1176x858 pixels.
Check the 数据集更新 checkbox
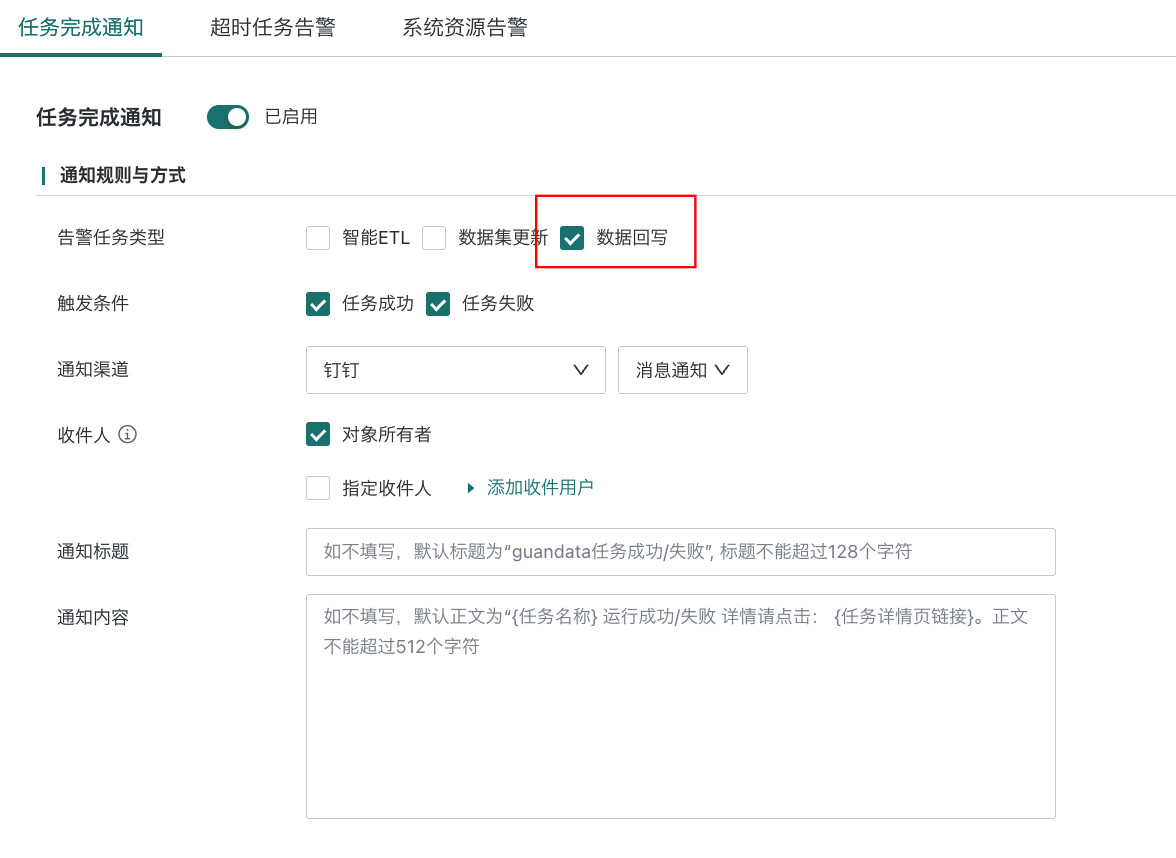pos(434,238)
